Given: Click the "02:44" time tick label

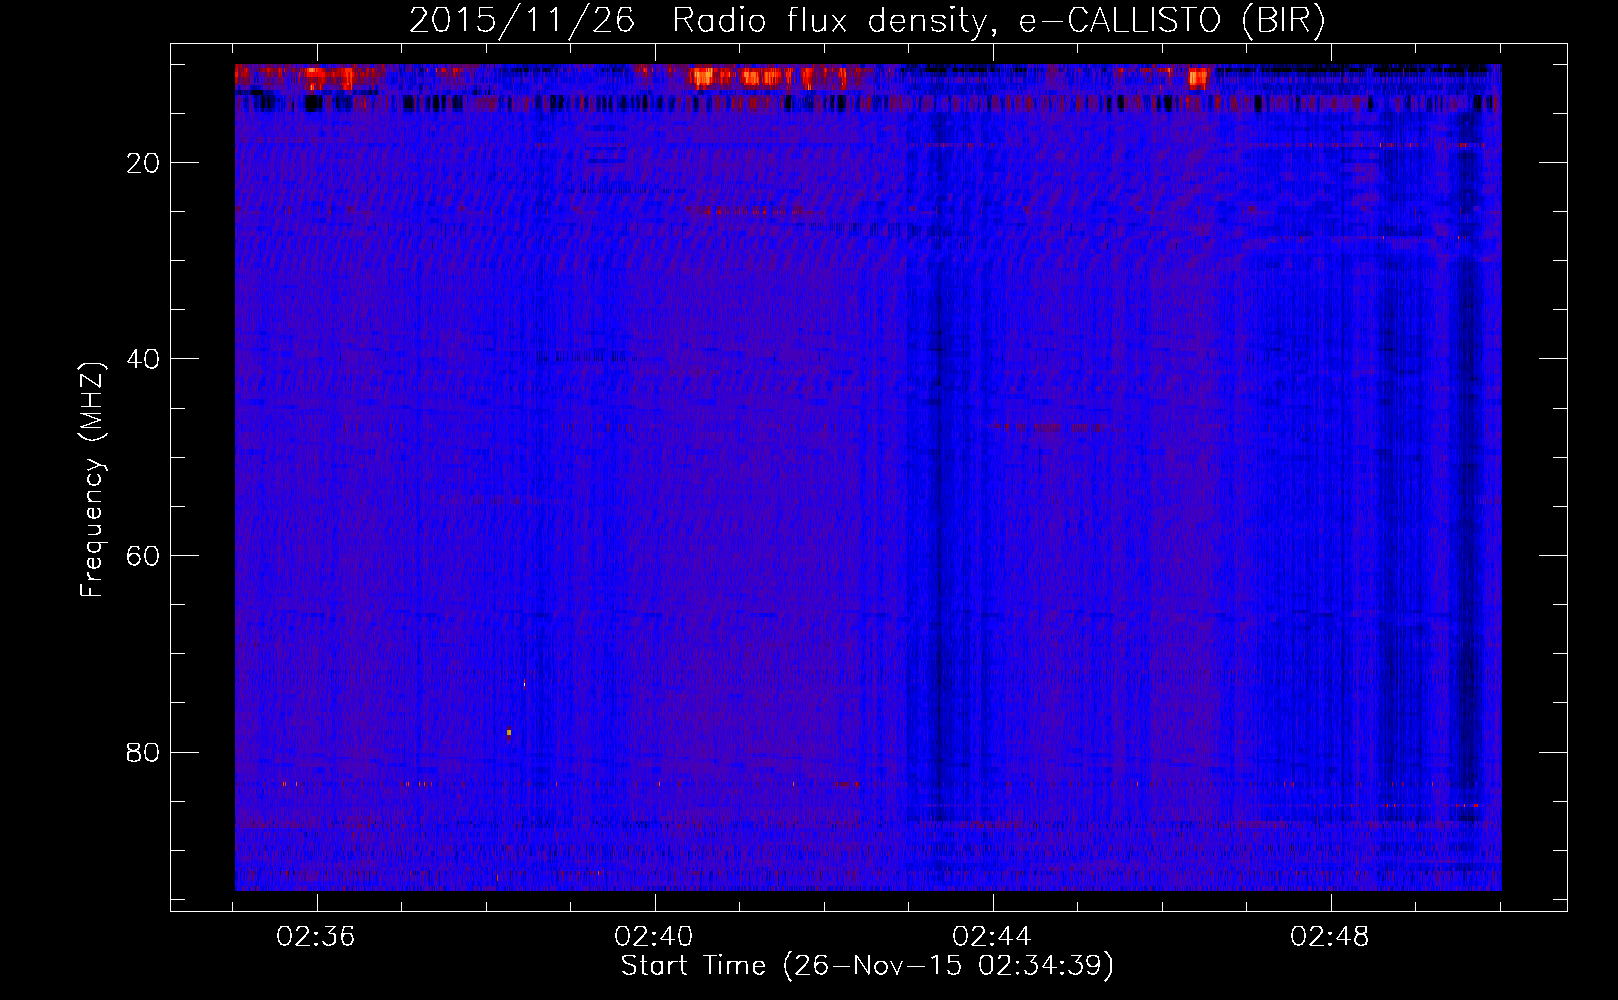Looking at the screenshot, I should [992, 937].
